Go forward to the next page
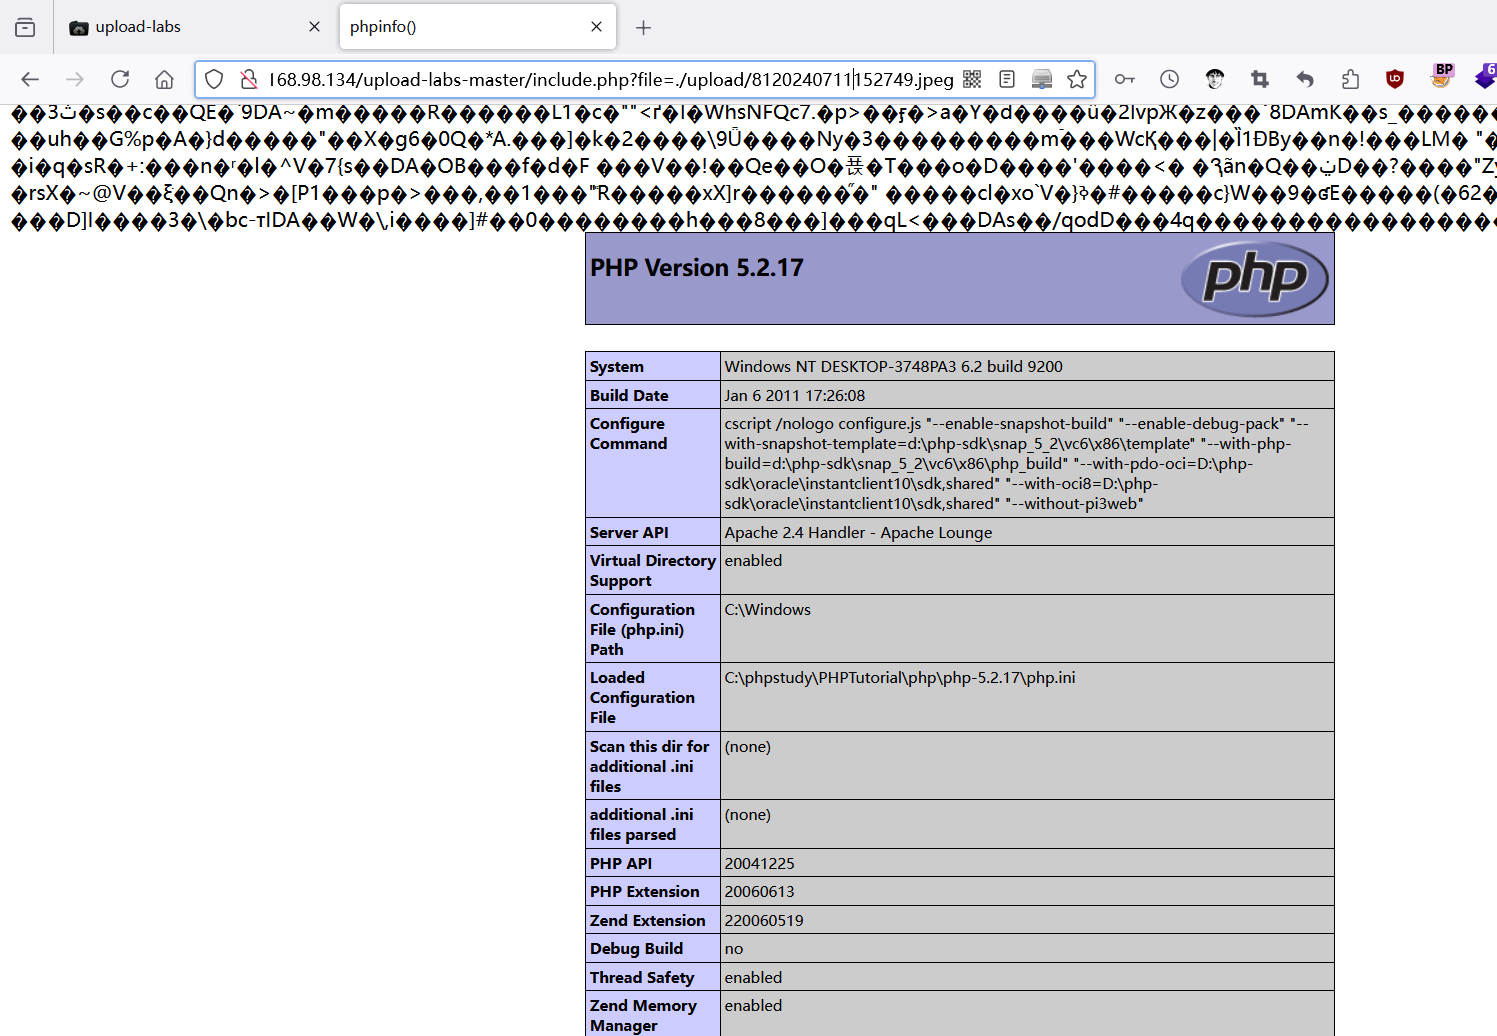Viewport: 1497px width, 1036px height. coord(75,79)
